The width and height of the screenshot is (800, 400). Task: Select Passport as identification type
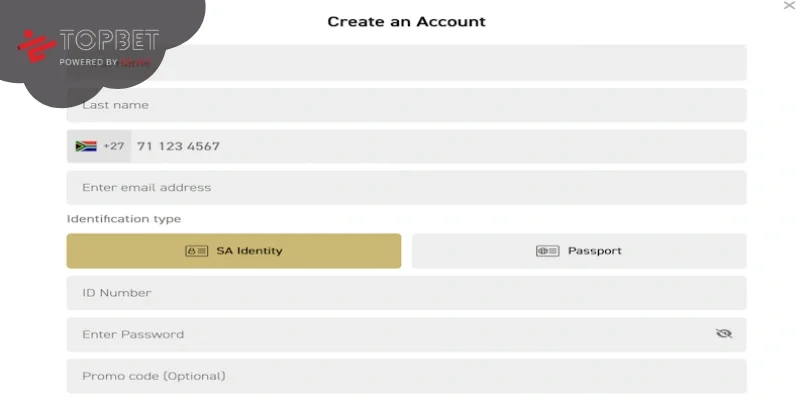(x=579, y=251)
